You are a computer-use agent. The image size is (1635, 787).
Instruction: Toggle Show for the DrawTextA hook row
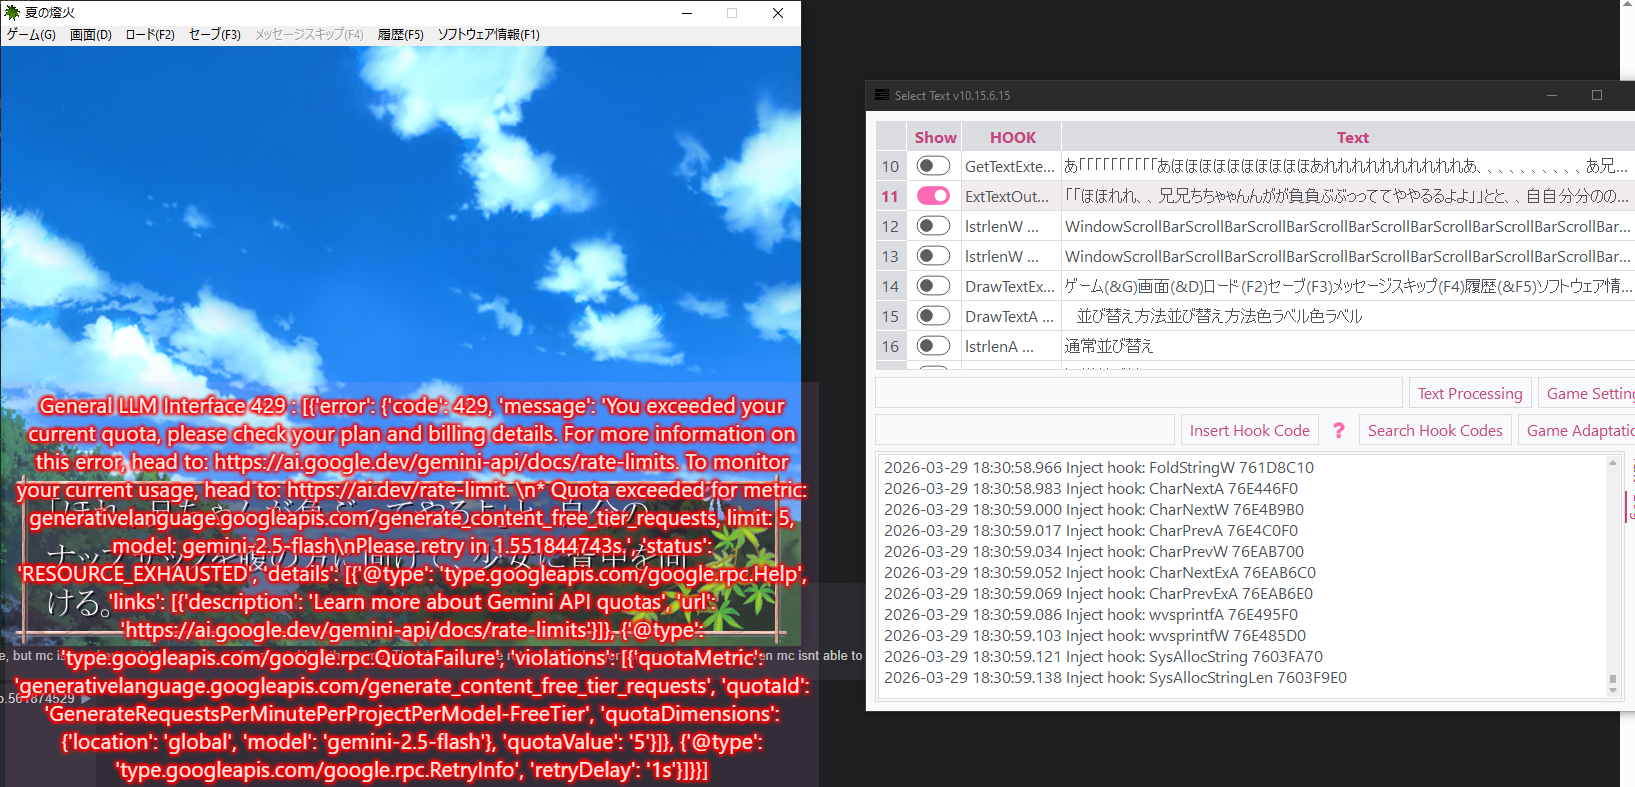(933, 316)
